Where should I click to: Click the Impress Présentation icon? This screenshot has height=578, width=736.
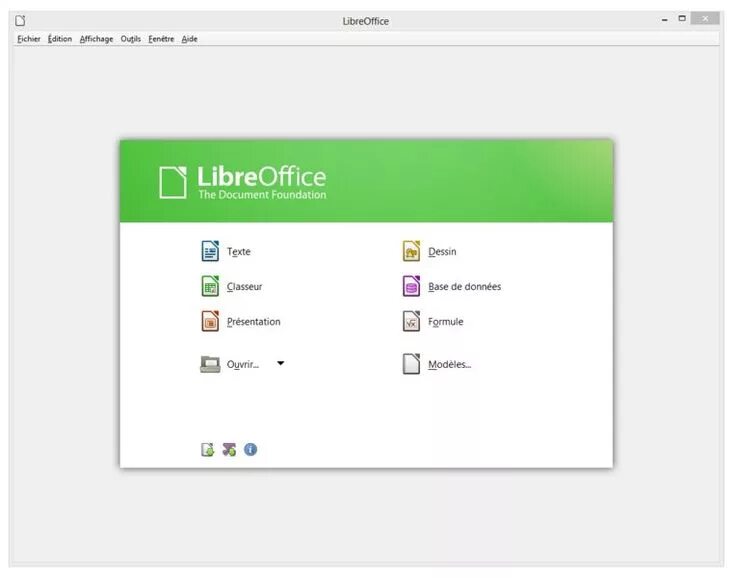(210, 321)
